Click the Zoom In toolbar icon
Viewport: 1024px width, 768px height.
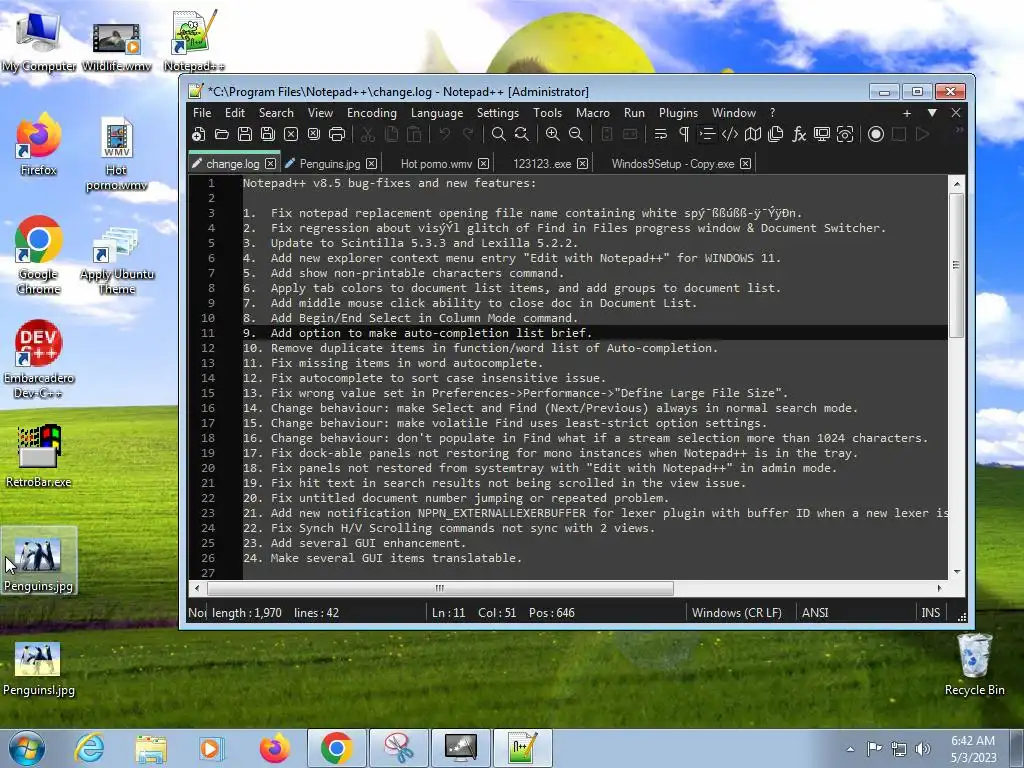[x=552, y=135]
